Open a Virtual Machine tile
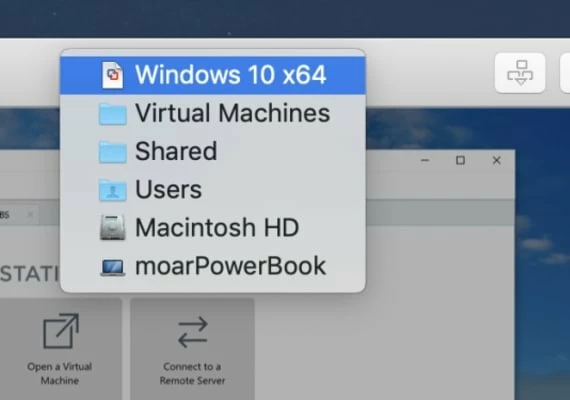 60,349
